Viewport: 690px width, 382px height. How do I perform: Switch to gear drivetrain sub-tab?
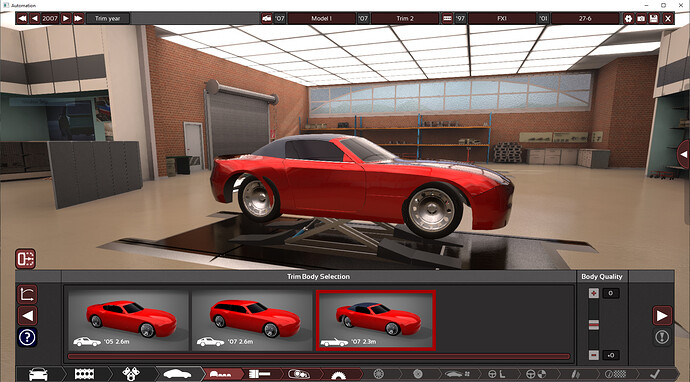click(338, 375)
